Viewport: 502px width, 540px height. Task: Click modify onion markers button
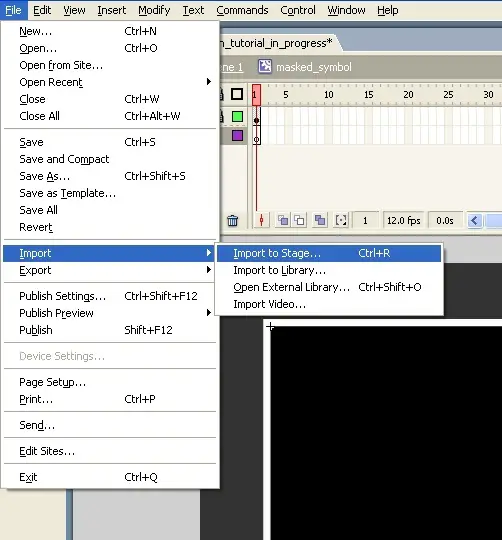(x=341, y=220)
